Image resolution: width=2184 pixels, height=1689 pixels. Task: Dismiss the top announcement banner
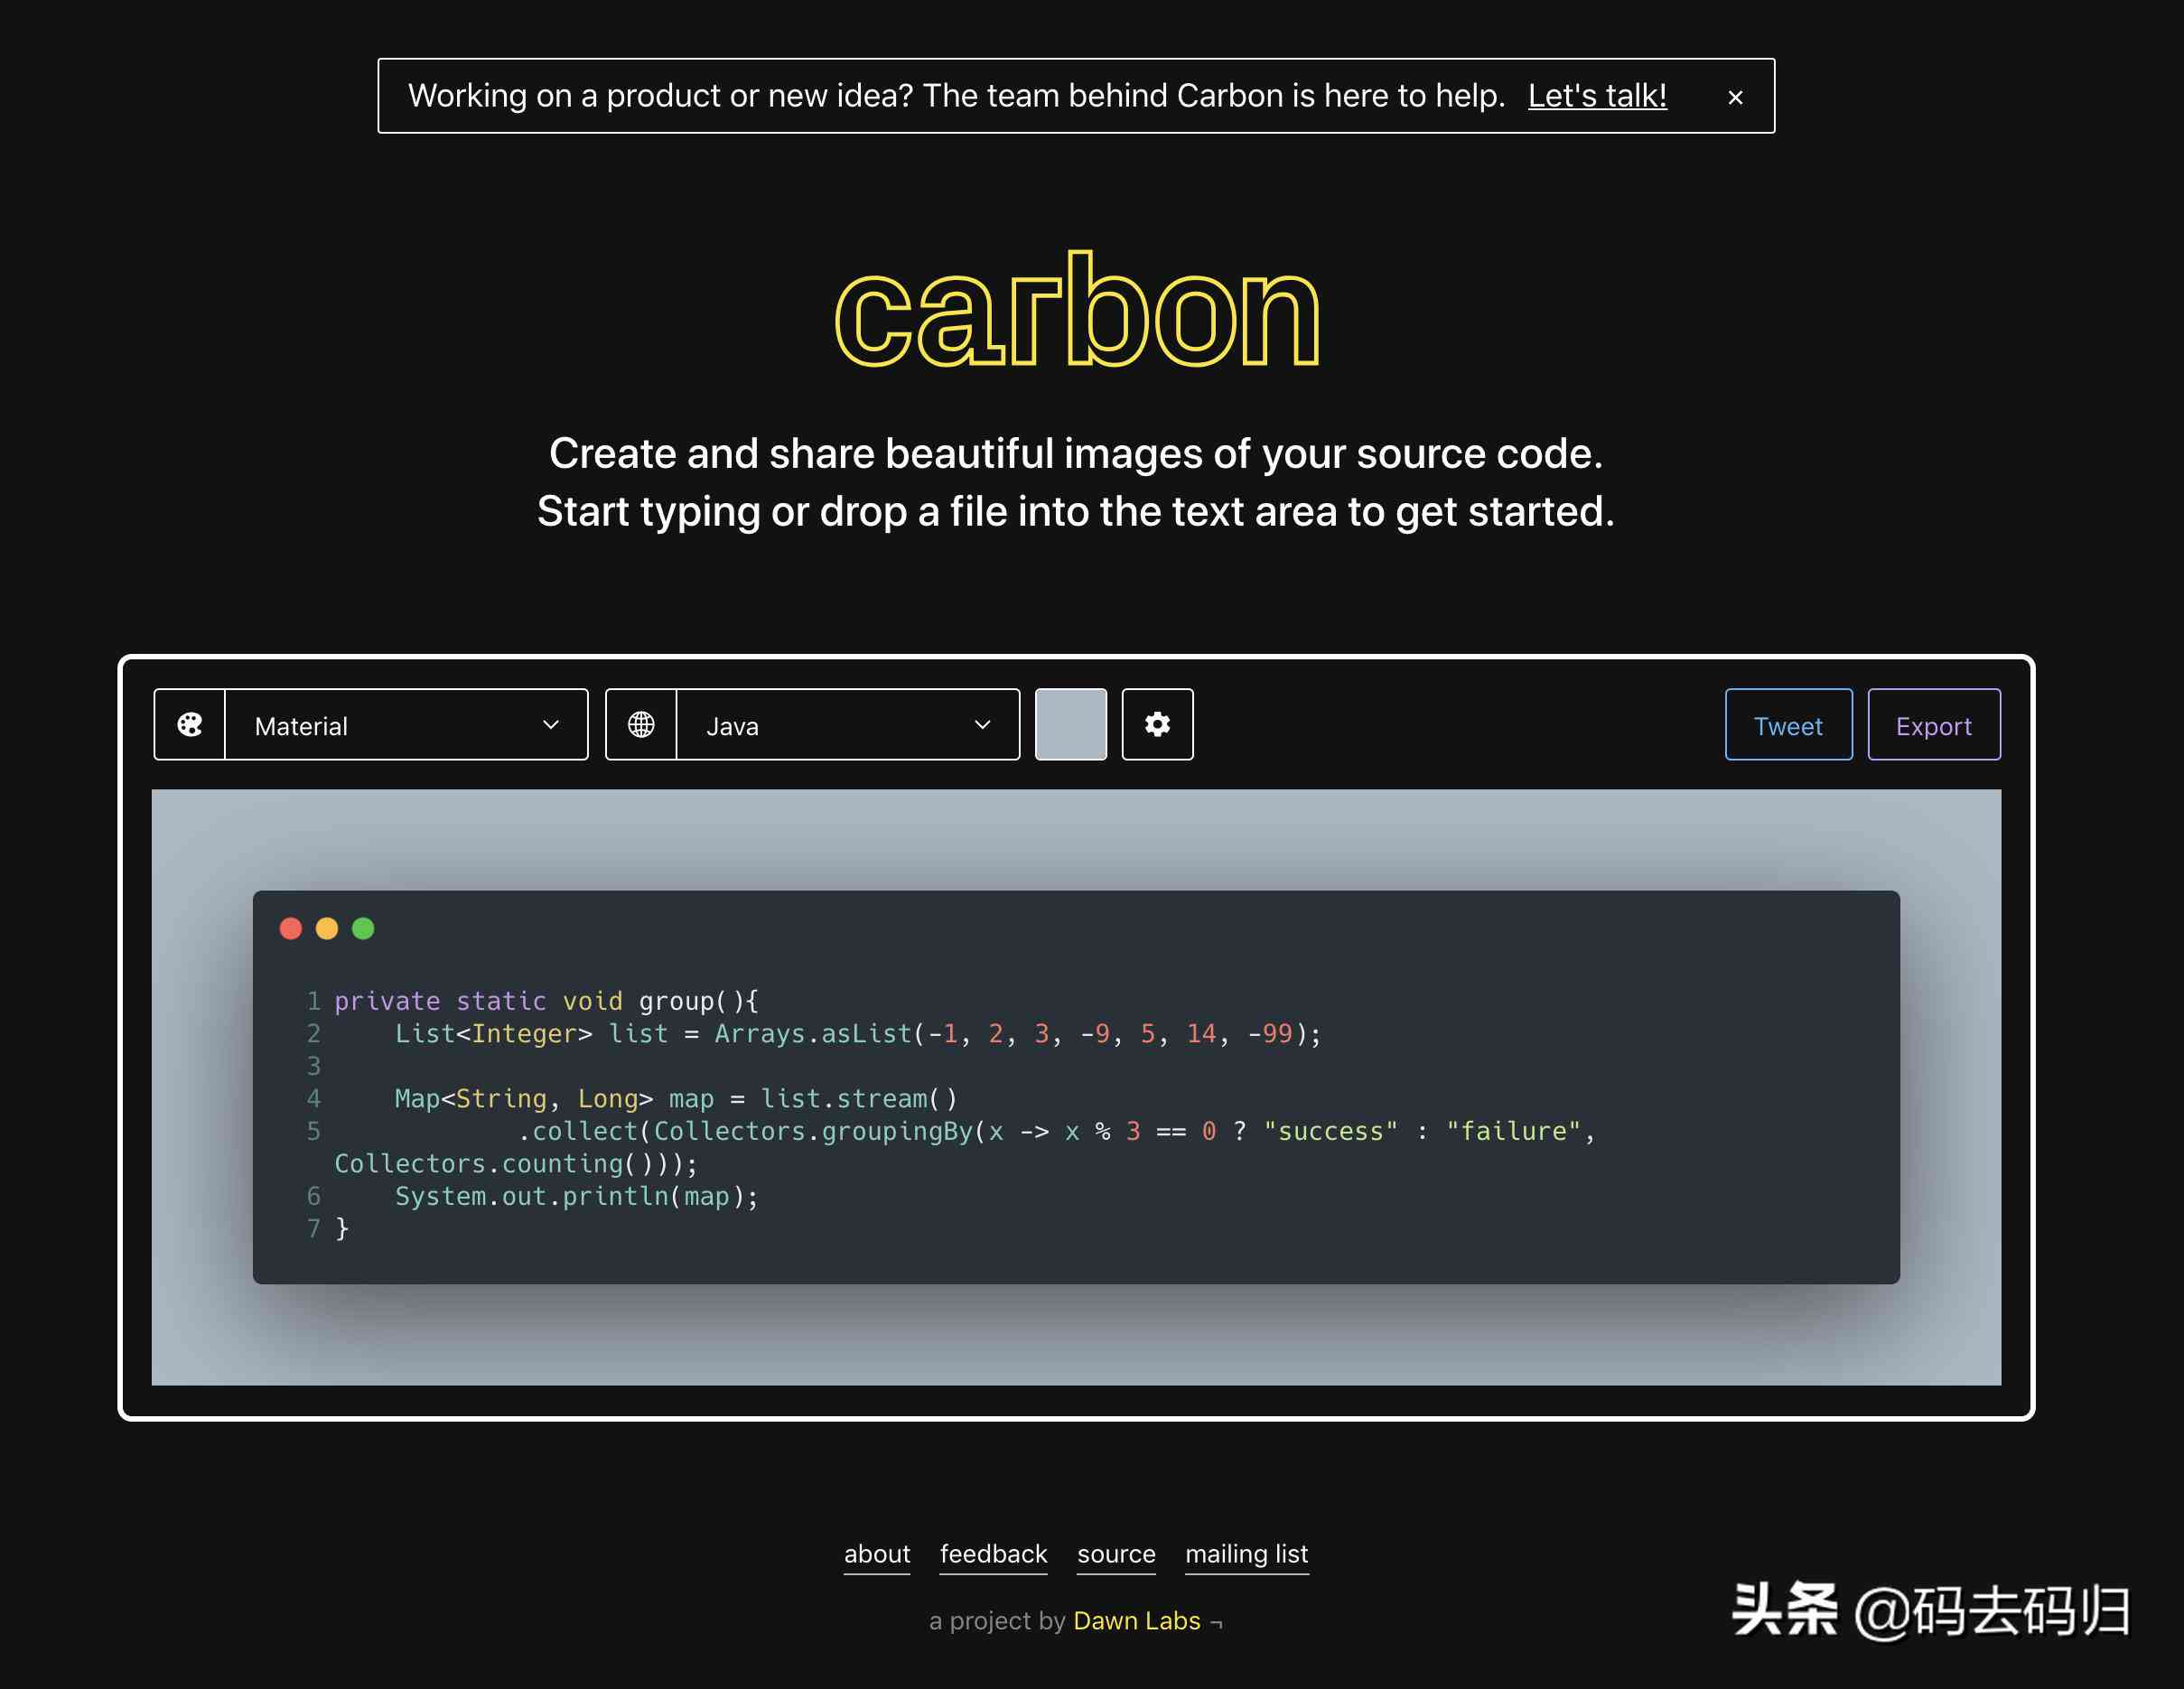click(1735, 94)
